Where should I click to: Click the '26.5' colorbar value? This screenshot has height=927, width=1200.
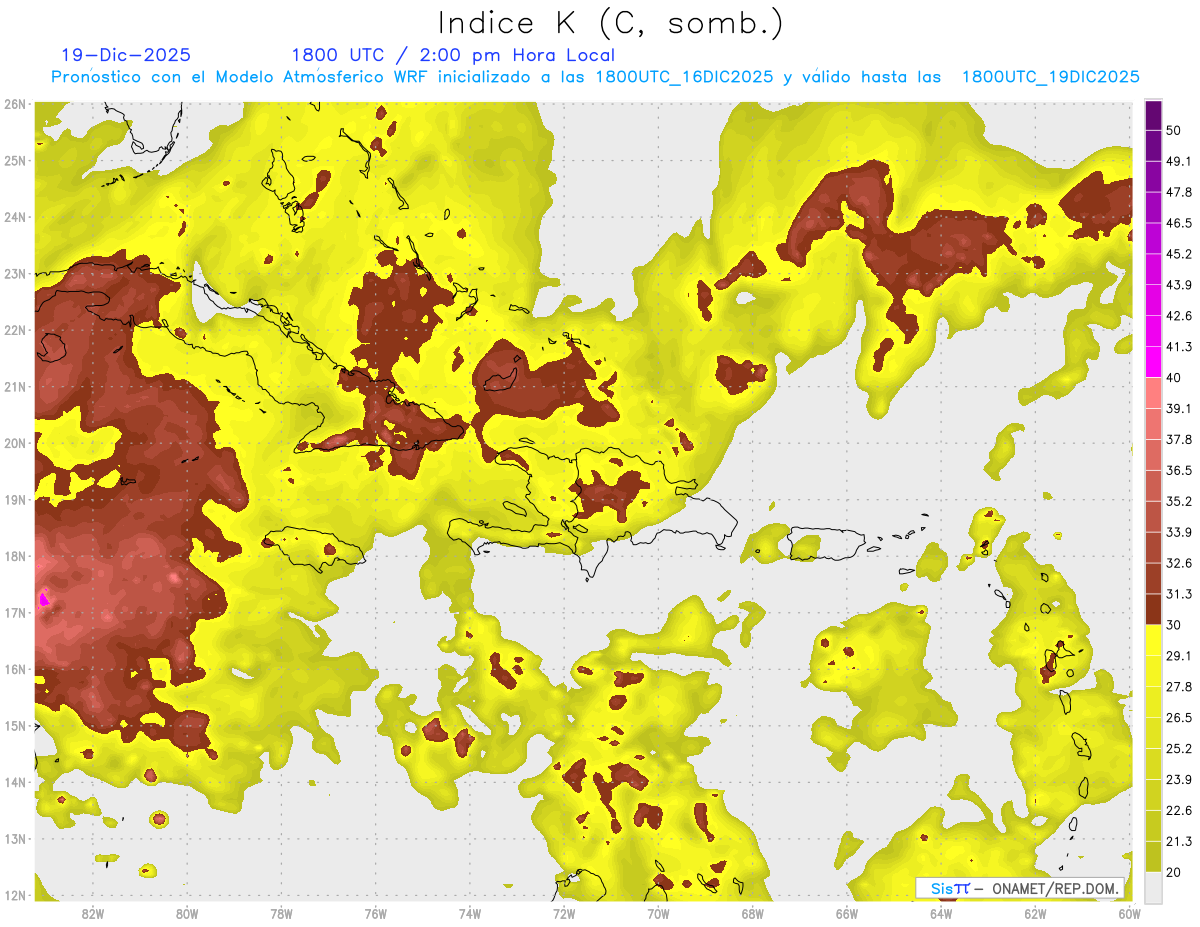(1179, 717)
